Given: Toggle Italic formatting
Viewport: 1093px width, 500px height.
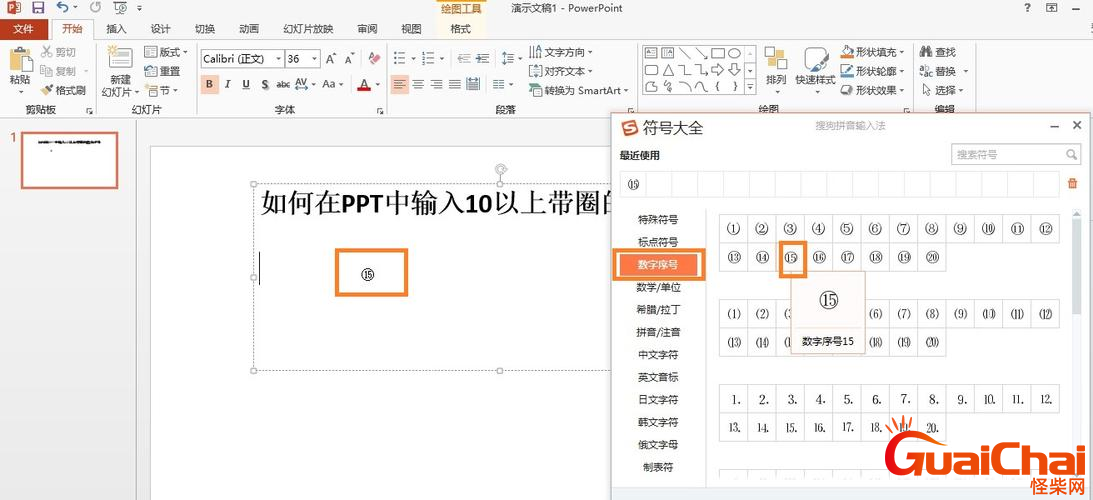Looking at the screenshot, I should tap(228, 84).
